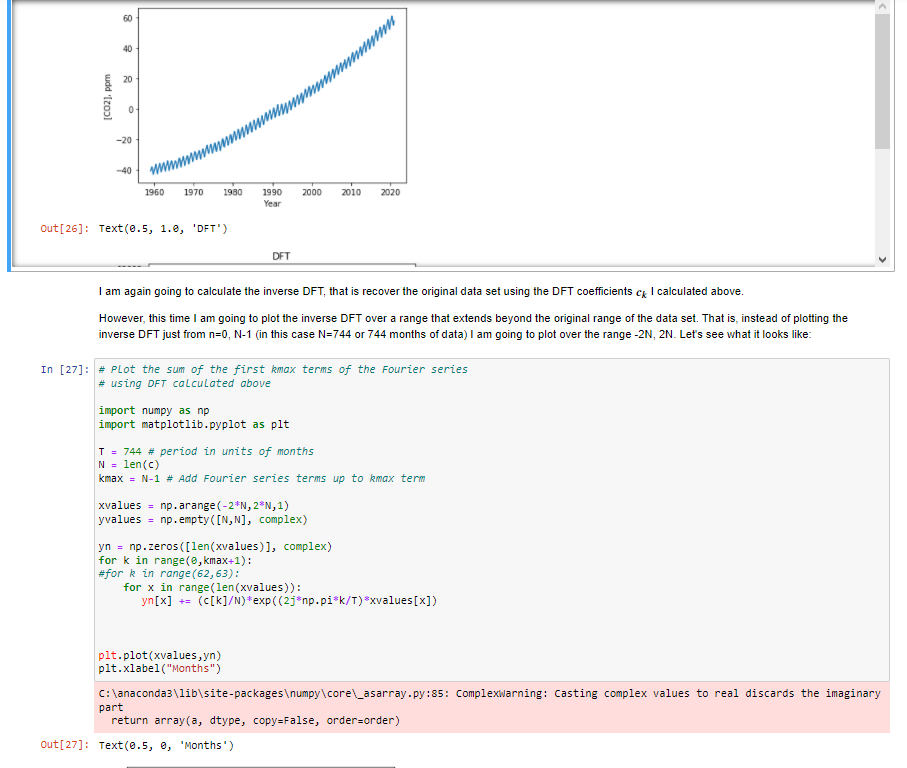
Task: Click the Out[26] output prompt label
Action: [x=63, y=227]
